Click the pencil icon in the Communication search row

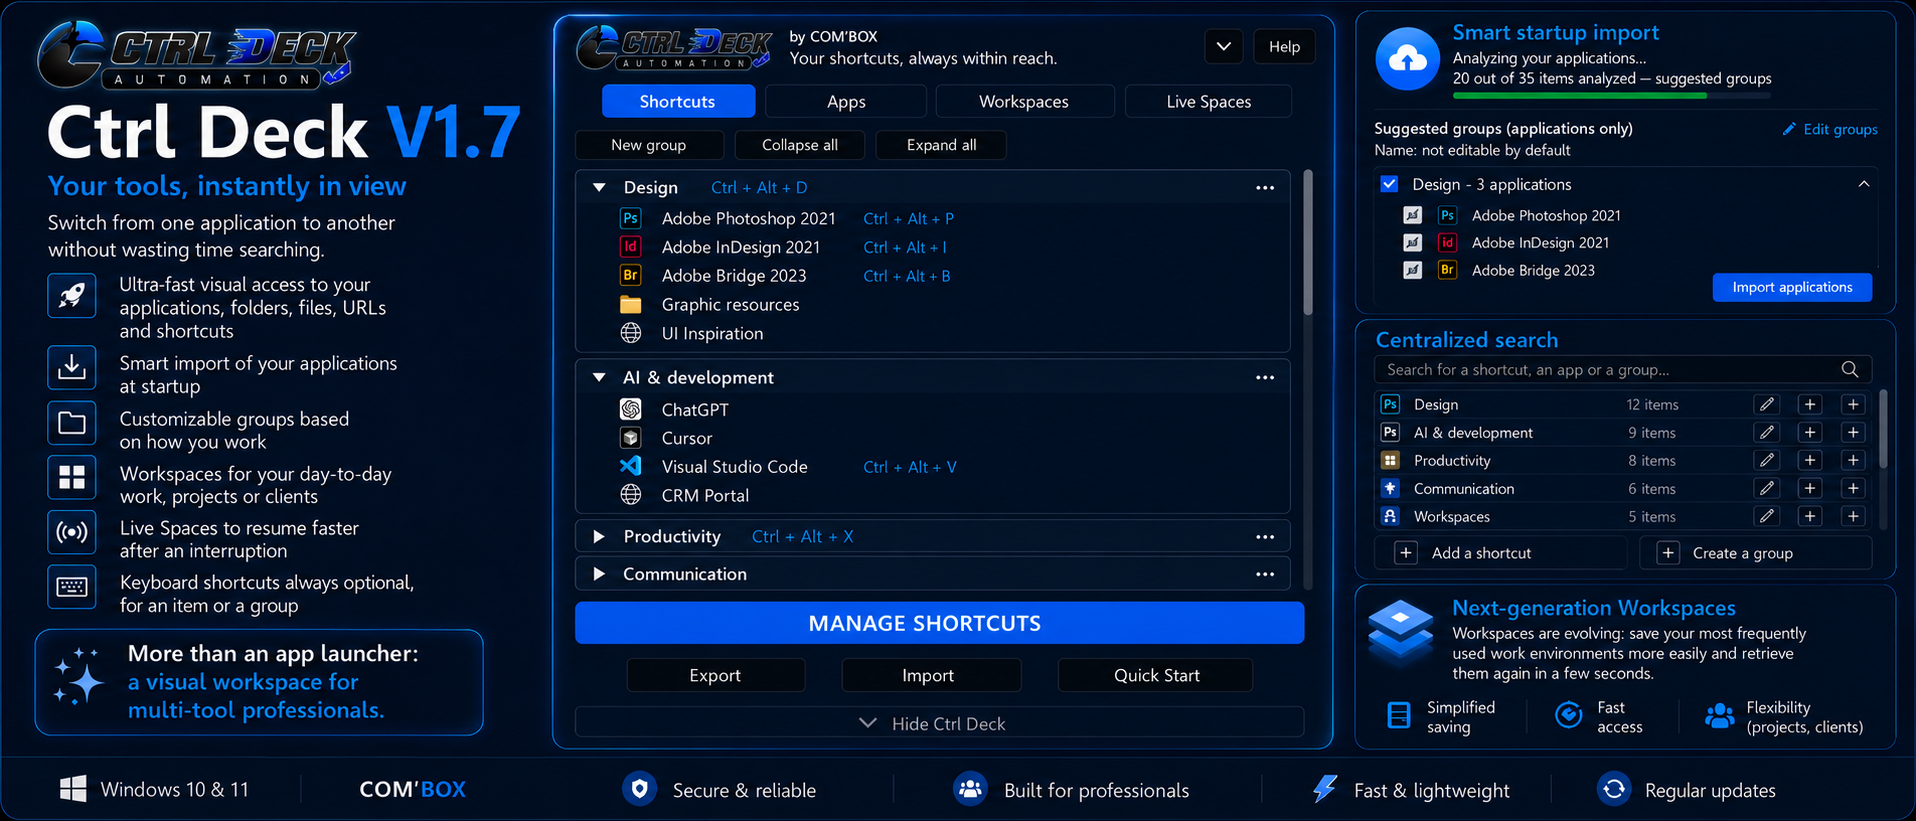(1767, 488)
